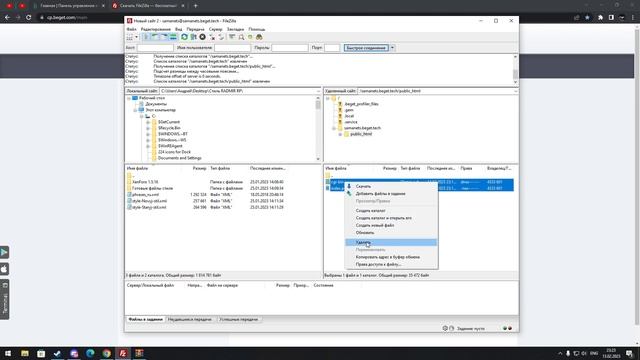Open the Site Manager dropdown arrow
This screenshot has height=360, width=640.
coord(136,37)
